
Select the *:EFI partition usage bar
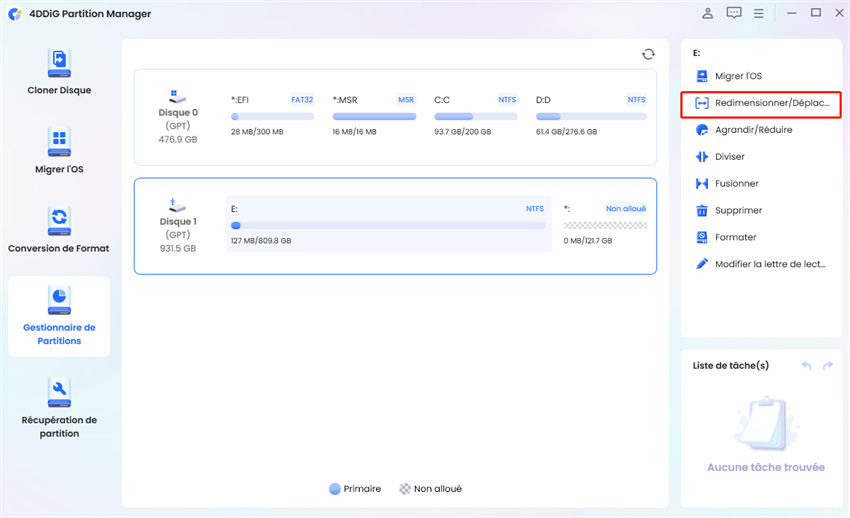pyautogui.click(x=273, y=116)
